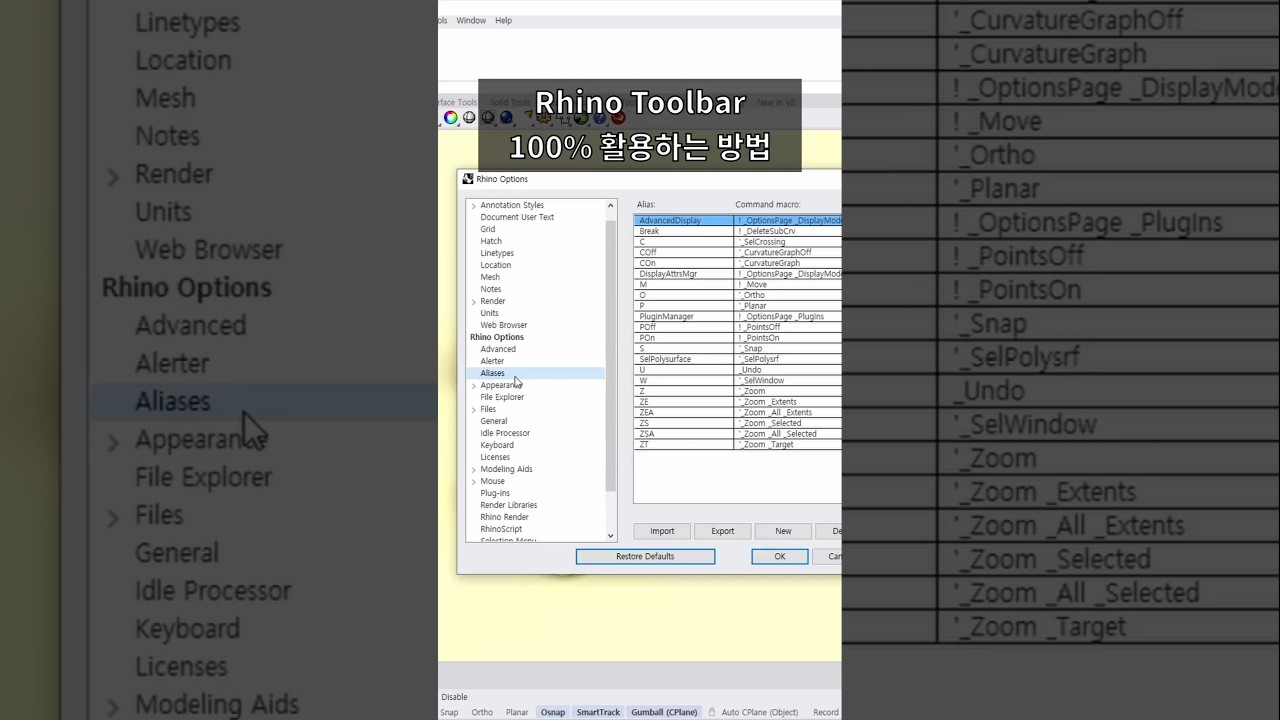
Task: Open the Window menu
Action: click(x=471, y=20)
